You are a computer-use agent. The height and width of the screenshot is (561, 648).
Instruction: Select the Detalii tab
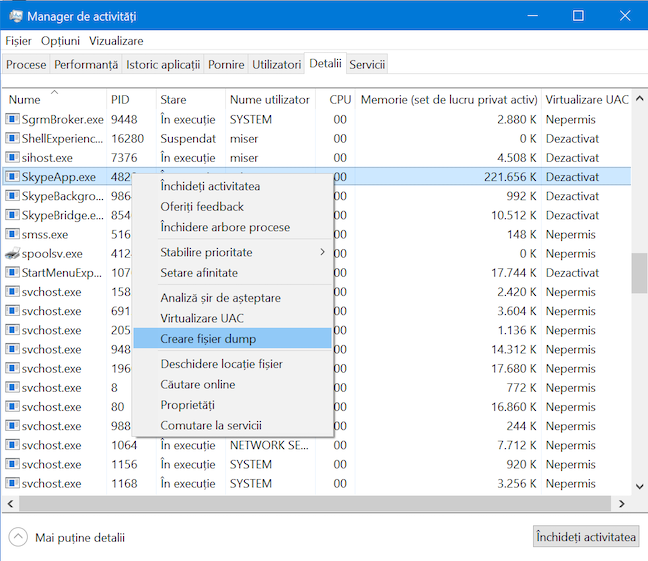pyautogui.click(x=325, y=63)
